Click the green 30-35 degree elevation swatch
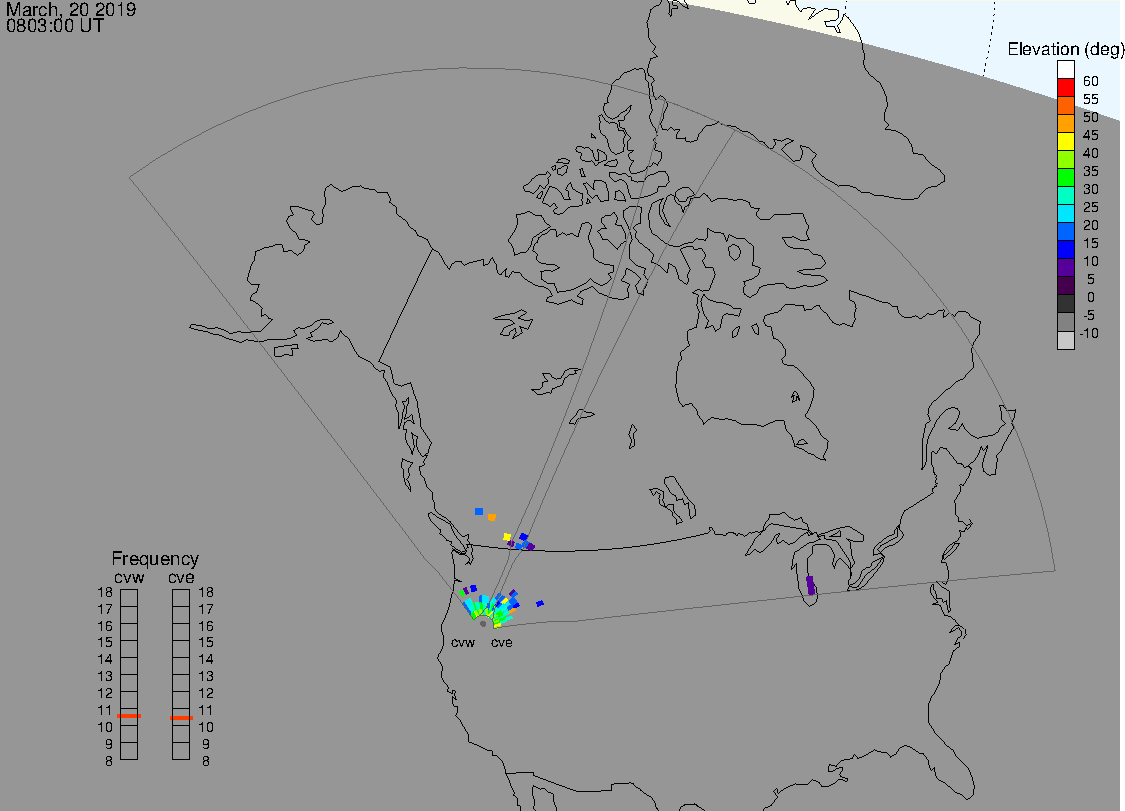The height and width of the screenshot is (811, 1125). pyautogui.click(x=1065, y=177)
